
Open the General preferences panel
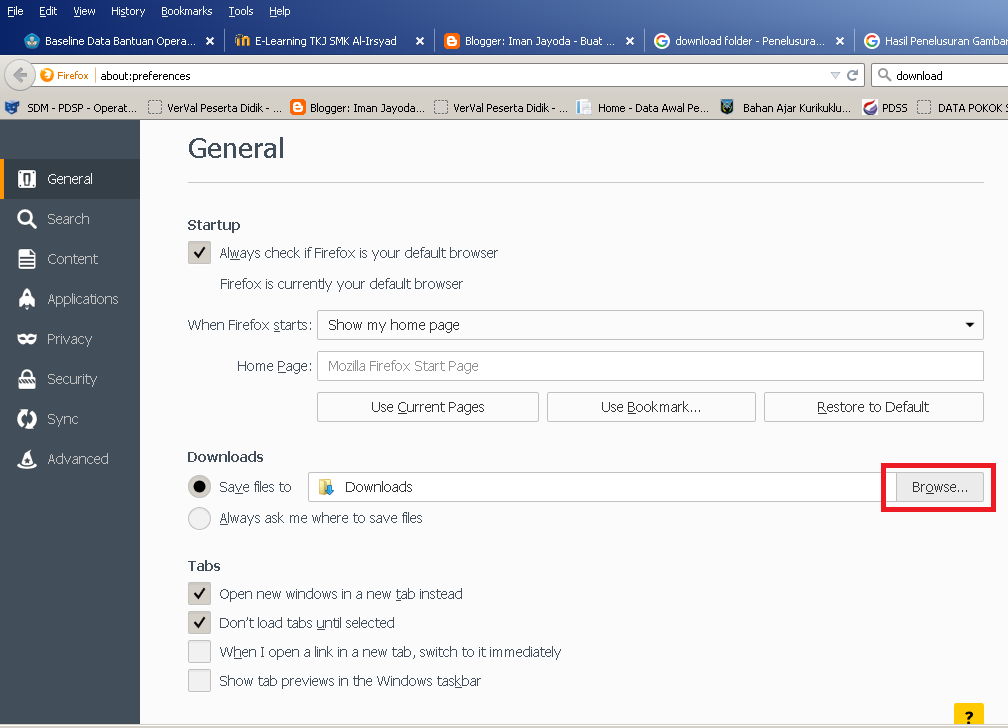click(x=69, y=178)
